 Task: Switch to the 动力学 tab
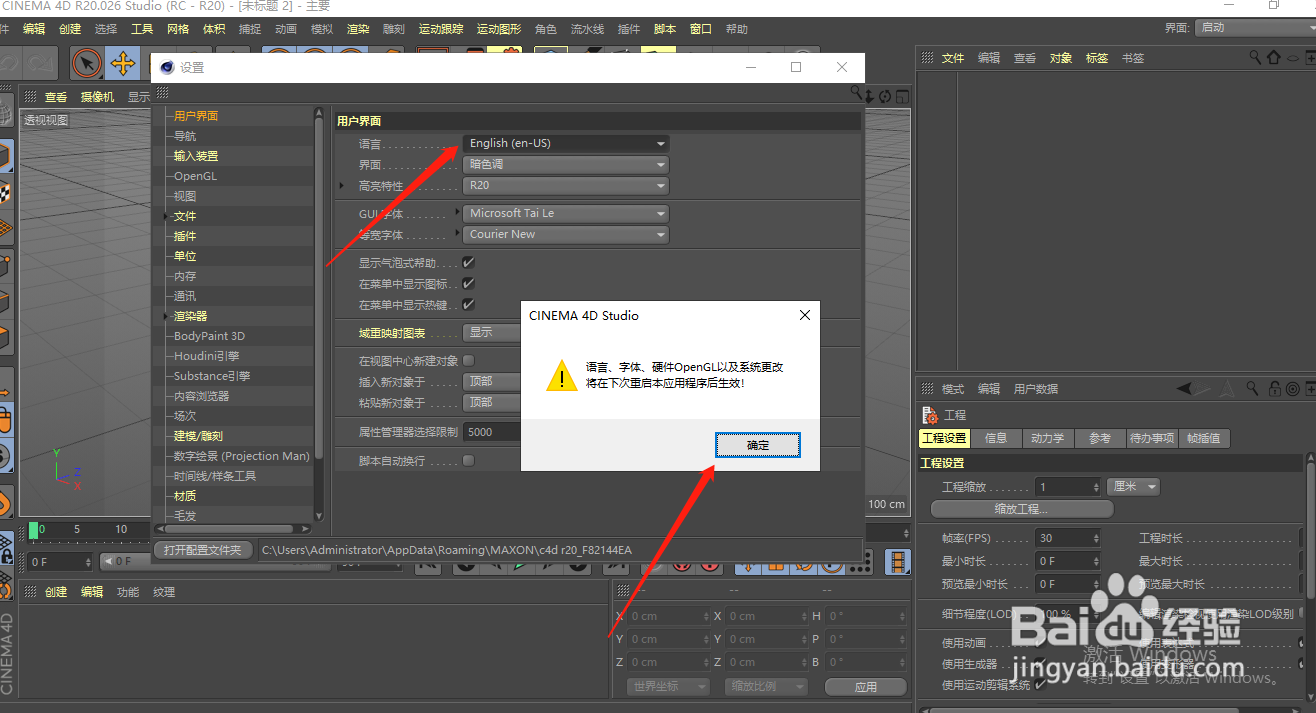coord(1047,438)
